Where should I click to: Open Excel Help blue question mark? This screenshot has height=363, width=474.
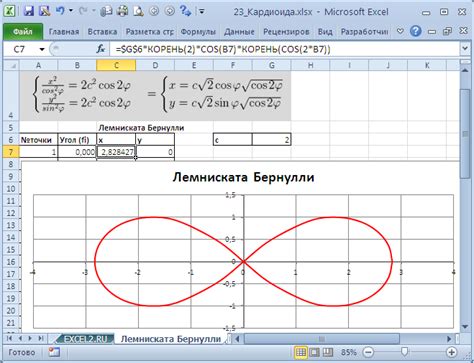(x=415, y=31)
